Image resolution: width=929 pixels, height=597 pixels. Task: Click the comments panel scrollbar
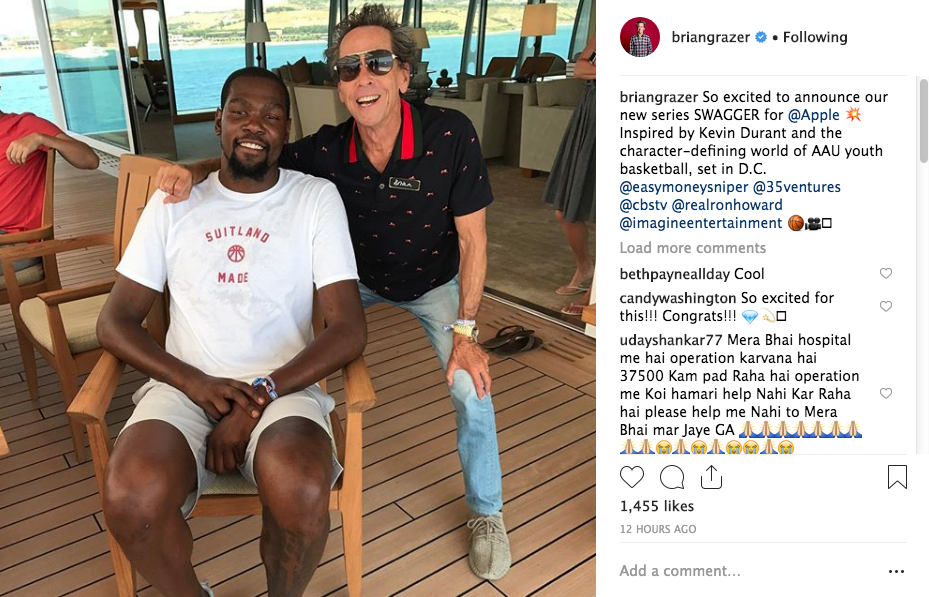coord(924,121)
